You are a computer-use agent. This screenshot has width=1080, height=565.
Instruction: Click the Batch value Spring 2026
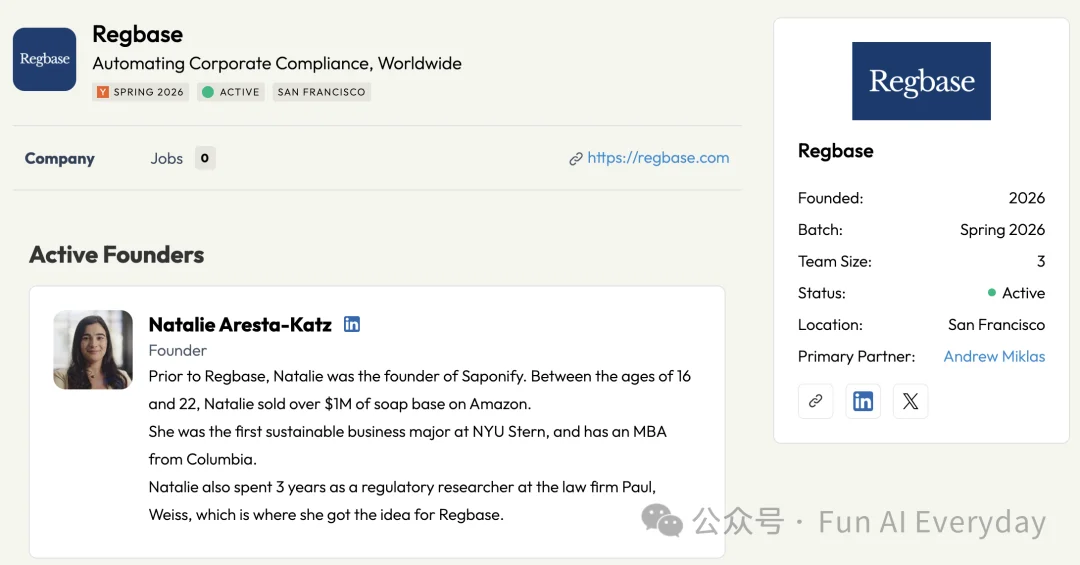pyautogui.click(x=1002, y=230)
